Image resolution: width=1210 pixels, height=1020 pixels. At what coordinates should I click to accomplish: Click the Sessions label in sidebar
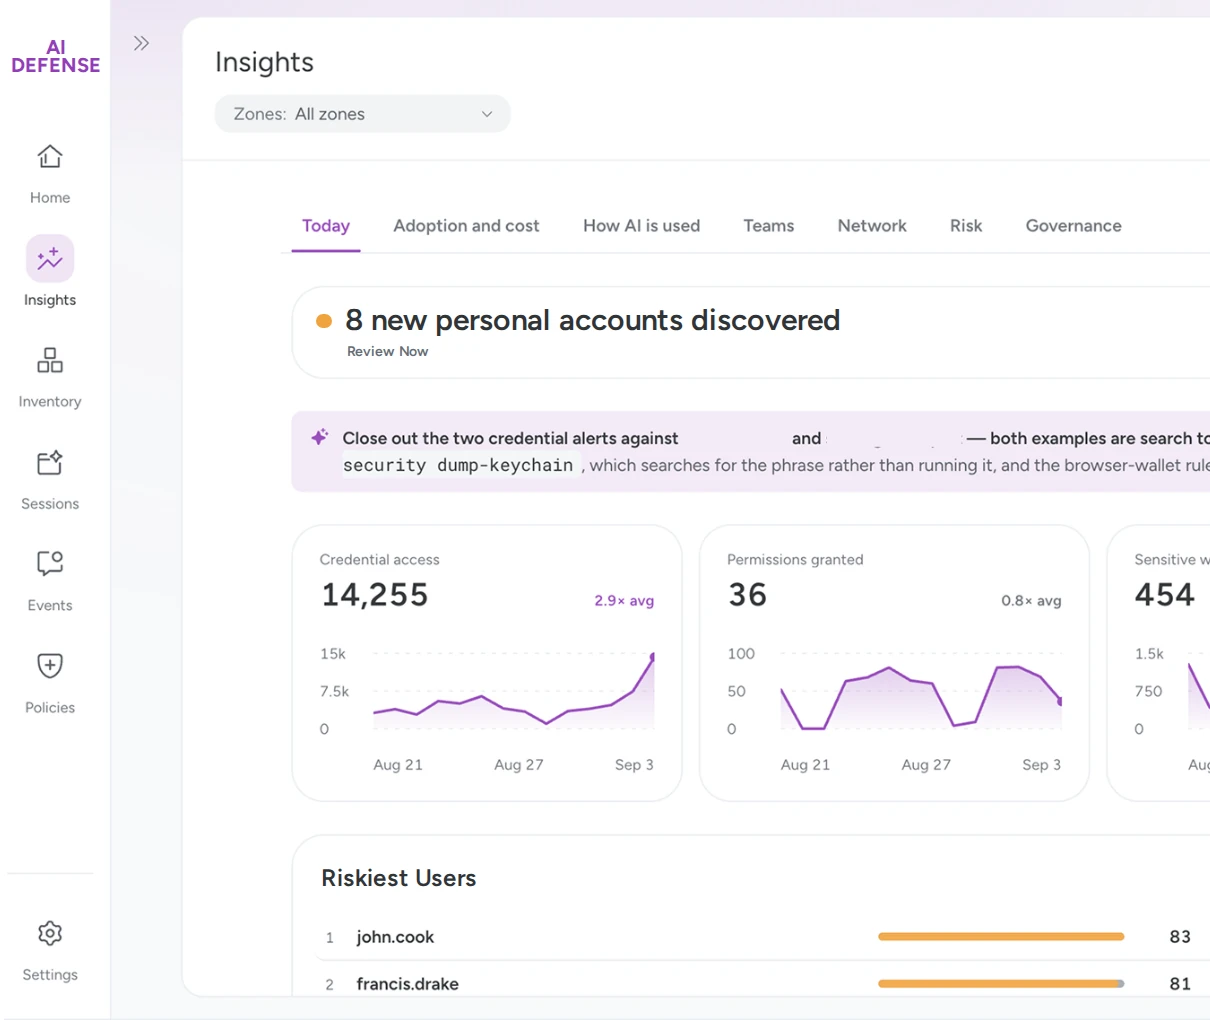(50, 504)
